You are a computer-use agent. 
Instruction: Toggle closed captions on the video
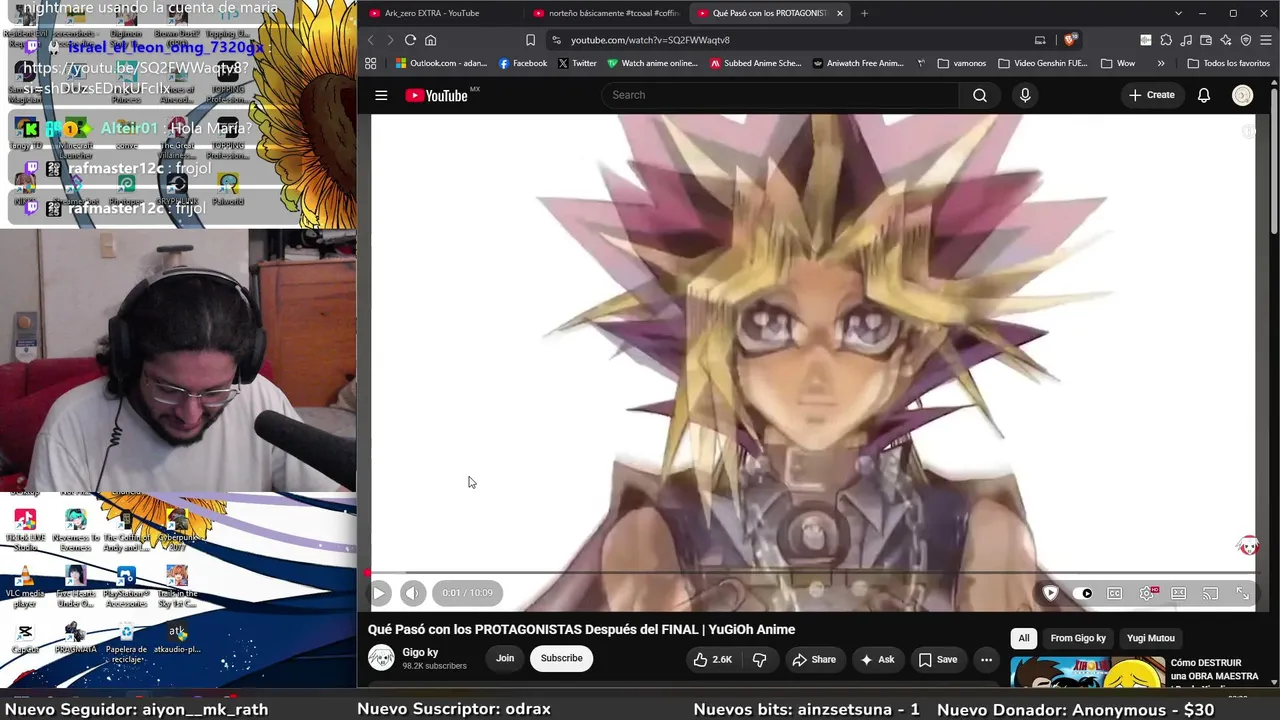point(1115,593)
